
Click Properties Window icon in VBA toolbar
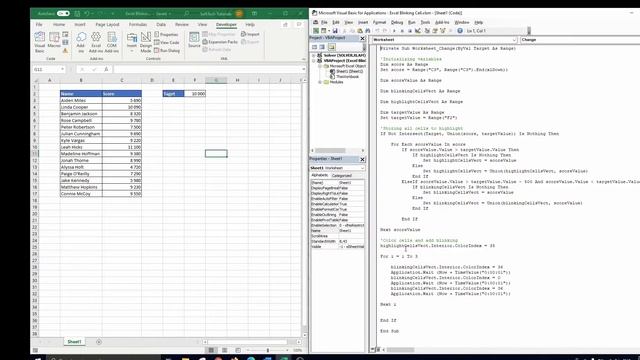pyautogui.click(x=435, y=31)
